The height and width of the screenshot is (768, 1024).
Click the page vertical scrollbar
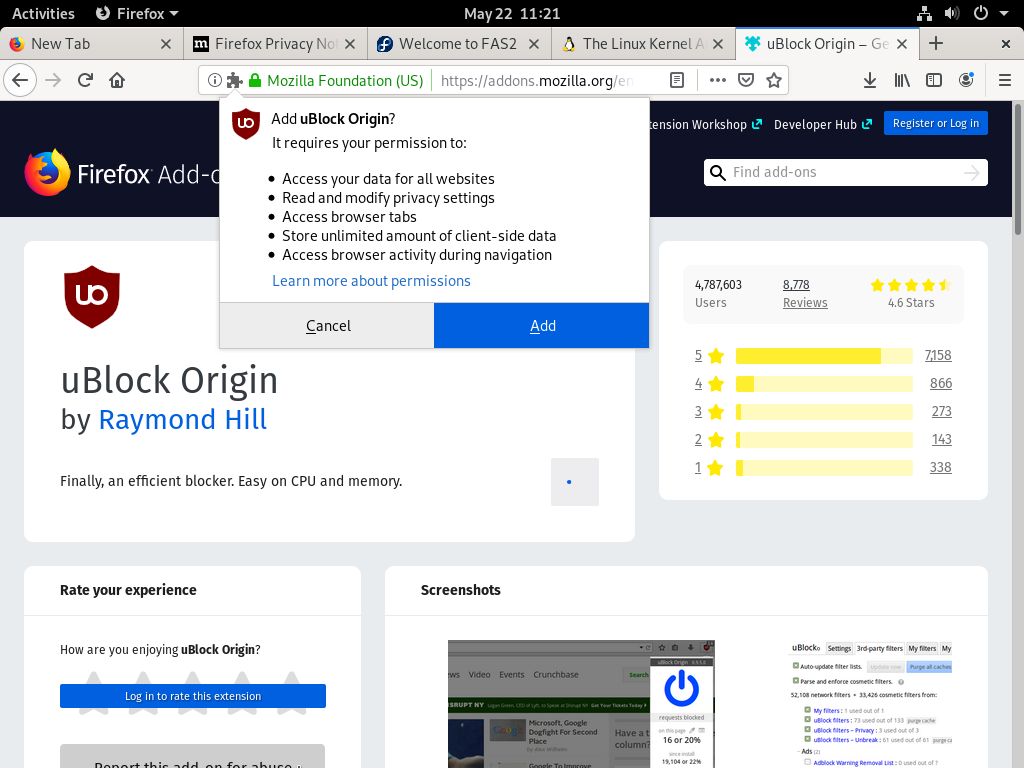[1017, 168]
